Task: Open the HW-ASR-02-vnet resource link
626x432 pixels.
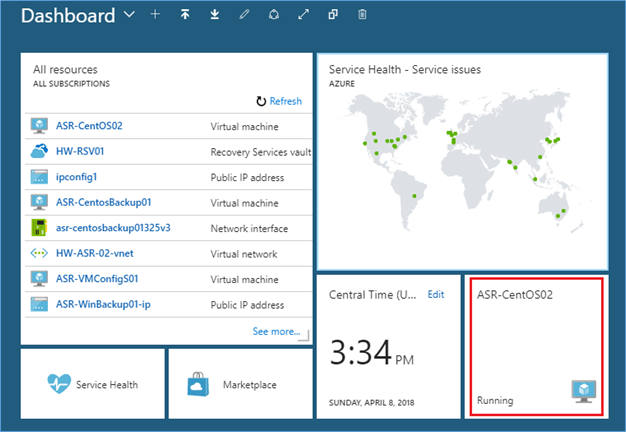Action: [x=95, y=254]
